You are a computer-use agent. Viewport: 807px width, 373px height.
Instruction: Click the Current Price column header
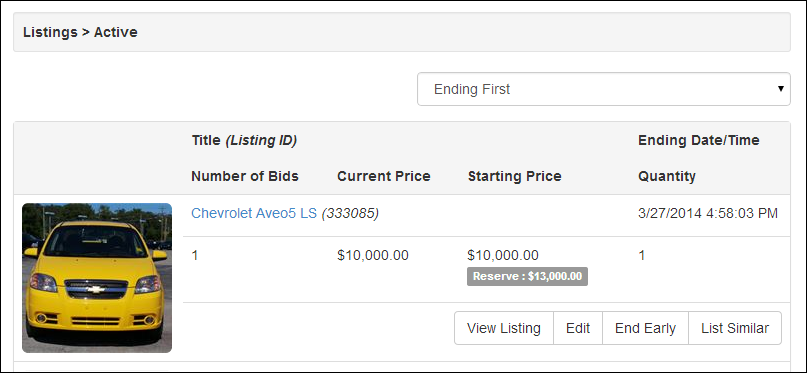[384, 176]
